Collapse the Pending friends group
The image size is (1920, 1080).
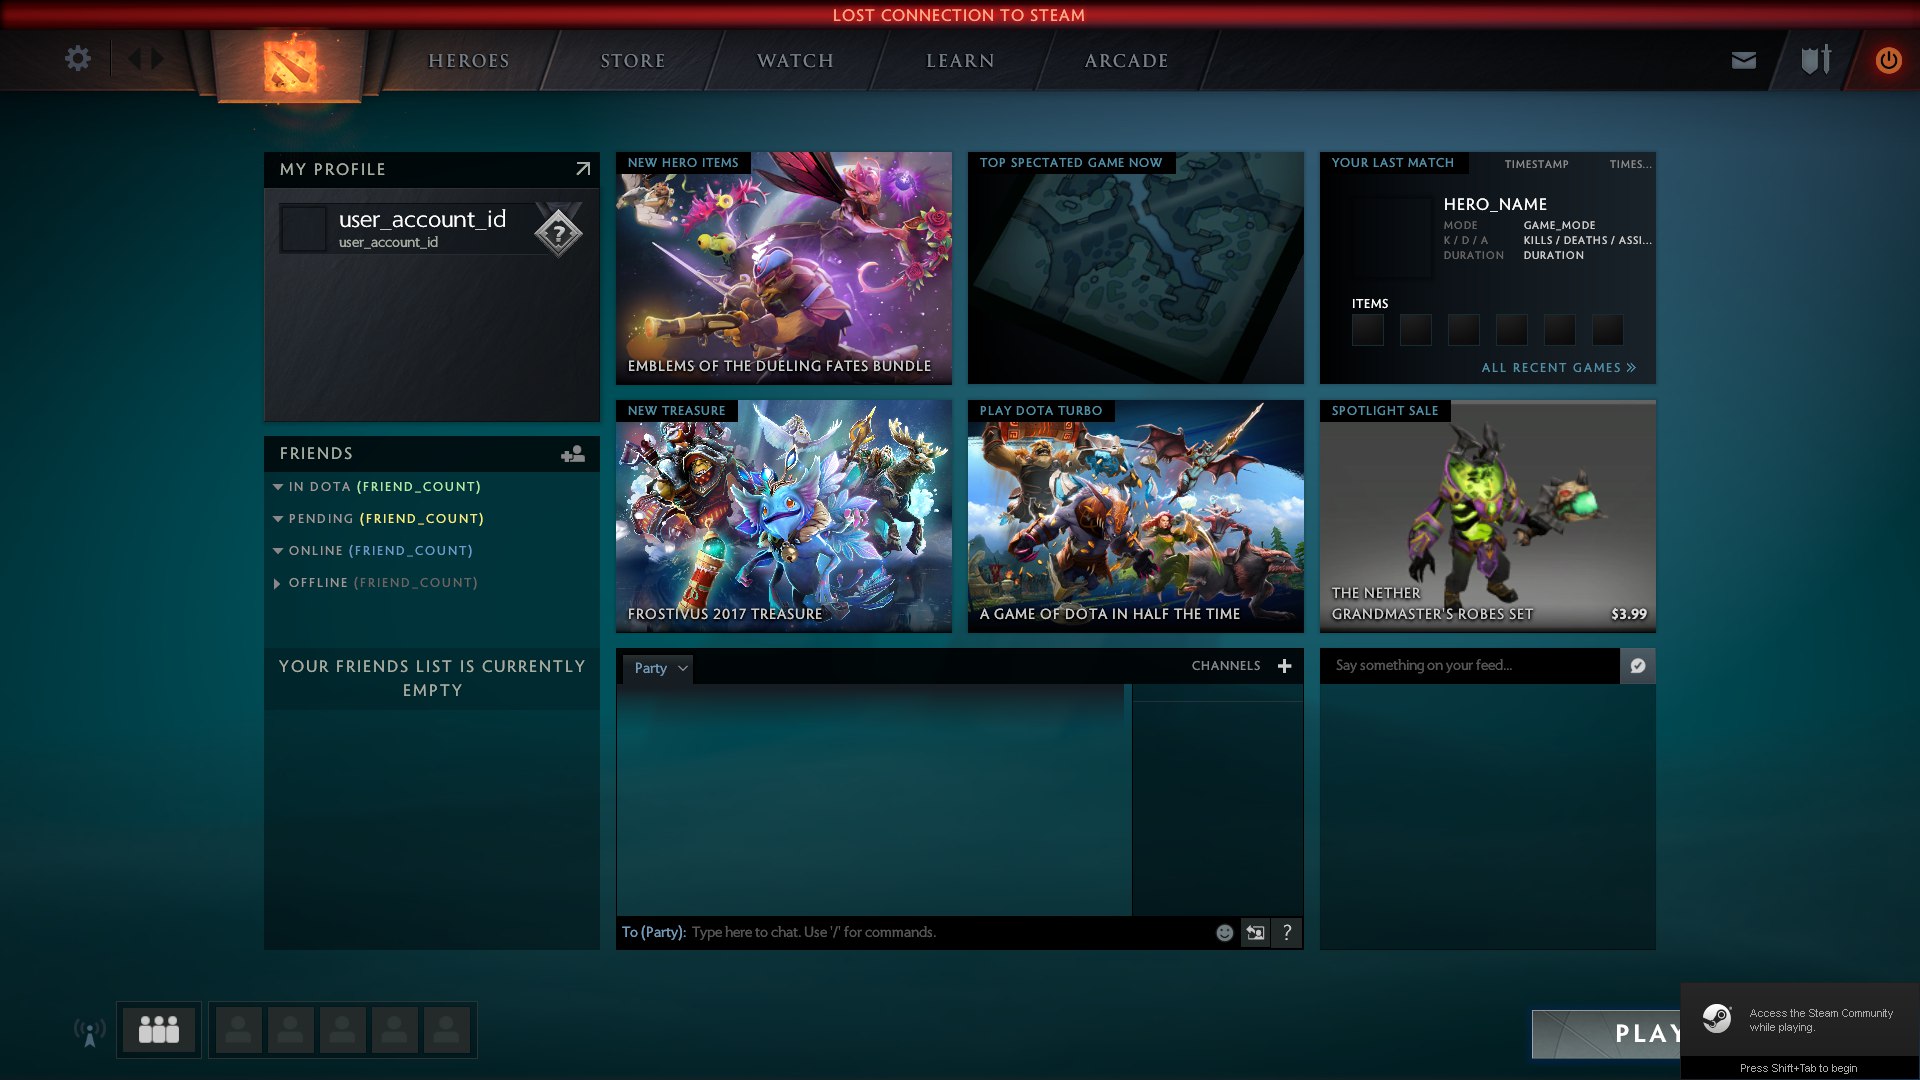tap(278, 519)
